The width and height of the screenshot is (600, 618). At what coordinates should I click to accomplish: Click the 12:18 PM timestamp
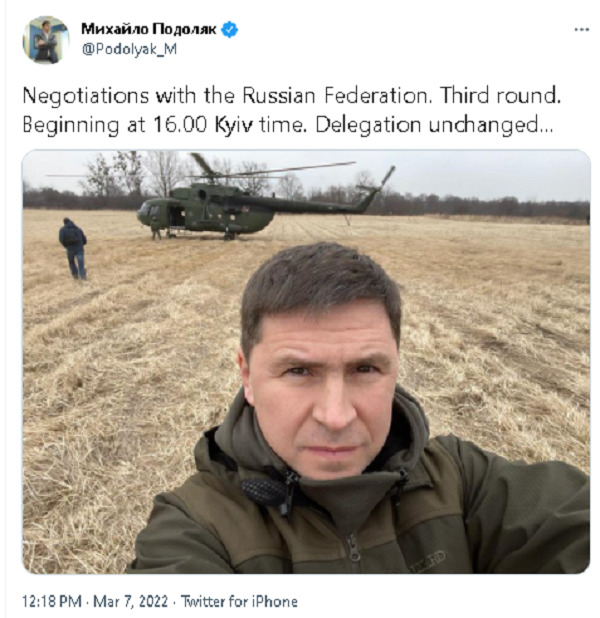(52, 601)
